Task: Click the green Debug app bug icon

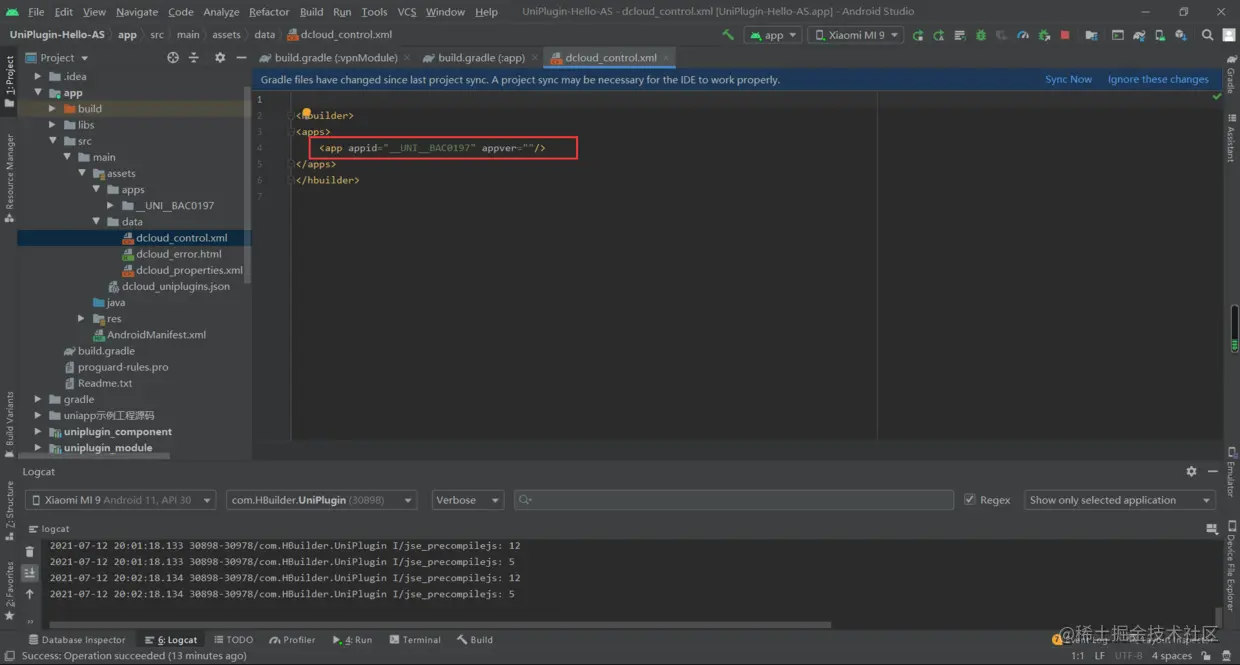Action: (981, 35)
